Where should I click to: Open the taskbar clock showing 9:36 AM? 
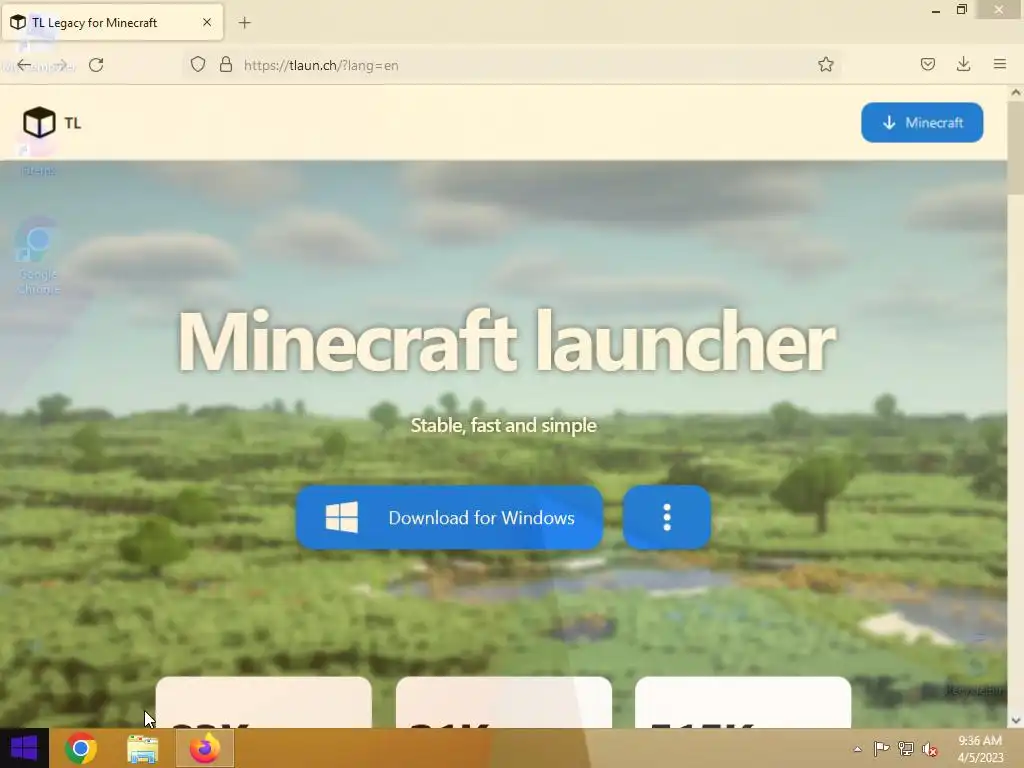click(x=980, y=748)
